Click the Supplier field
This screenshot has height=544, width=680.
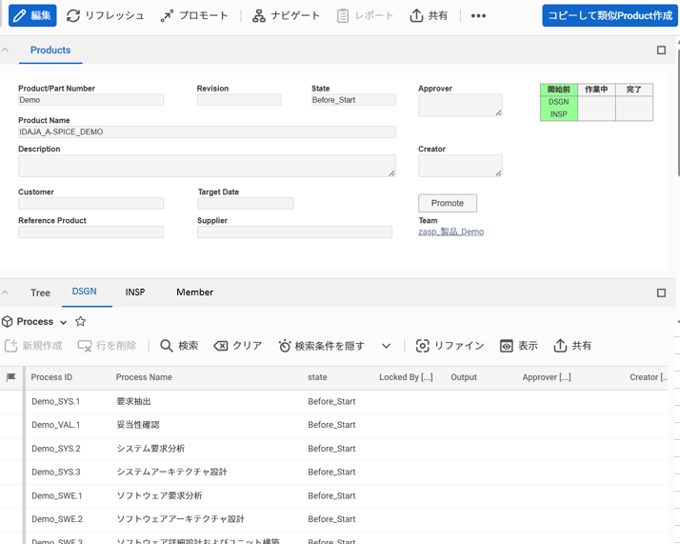[294, 232]
